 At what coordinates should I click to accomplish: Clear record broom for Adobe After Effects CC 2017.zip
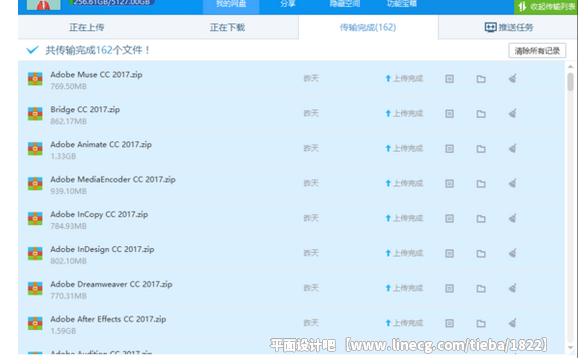point(512,323)
